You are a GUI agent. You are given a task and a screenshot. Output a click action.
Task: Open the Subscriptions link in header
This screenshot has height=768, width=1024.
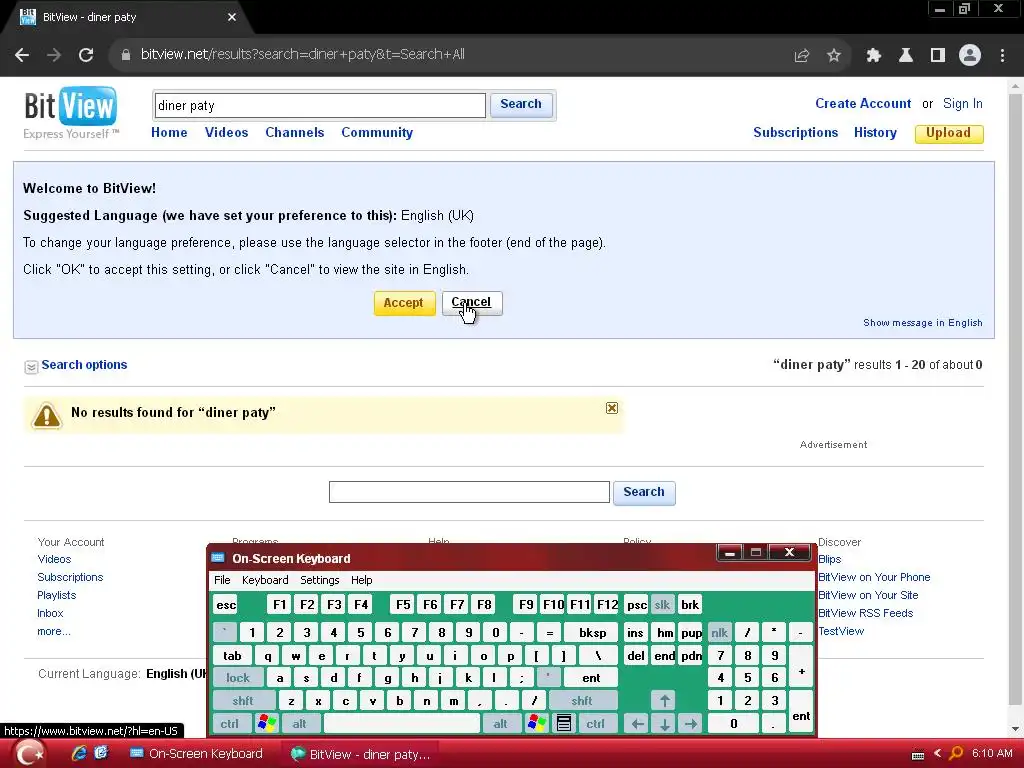coord(795,133)
